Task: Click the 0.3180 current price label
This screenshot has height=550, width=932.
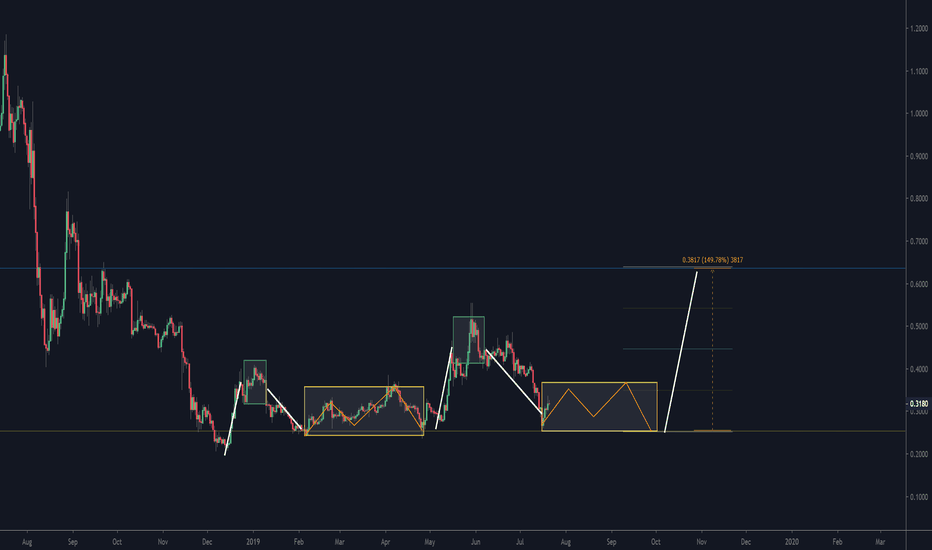Action: 918,404
